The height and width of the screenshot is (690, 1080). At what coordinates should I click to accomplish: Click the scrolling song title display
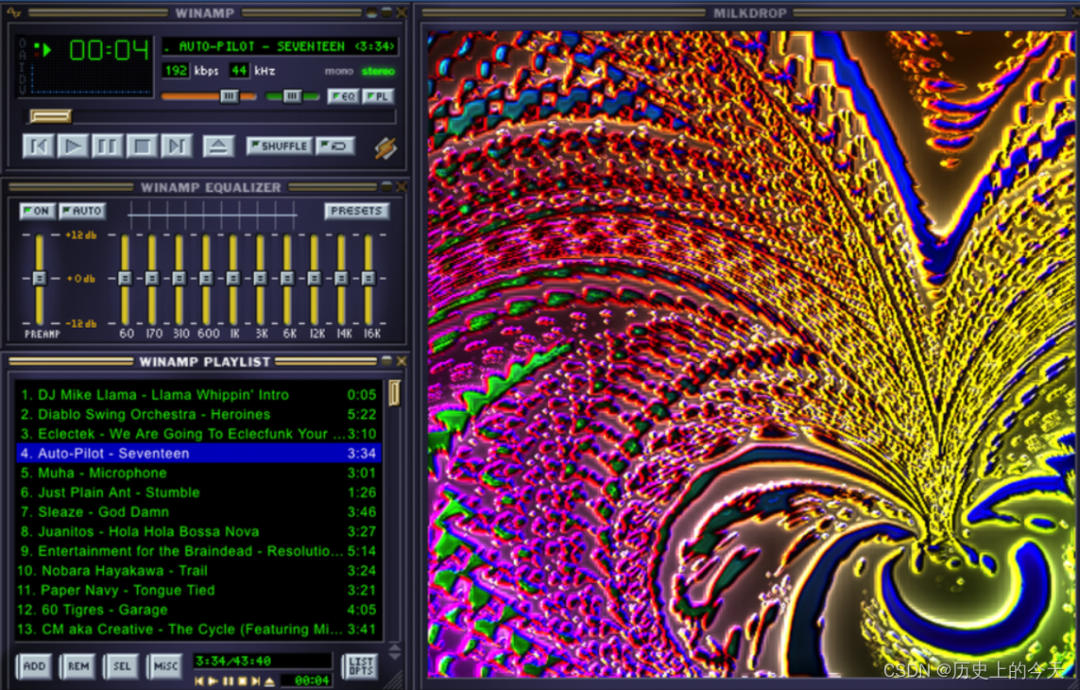(280, 46)
